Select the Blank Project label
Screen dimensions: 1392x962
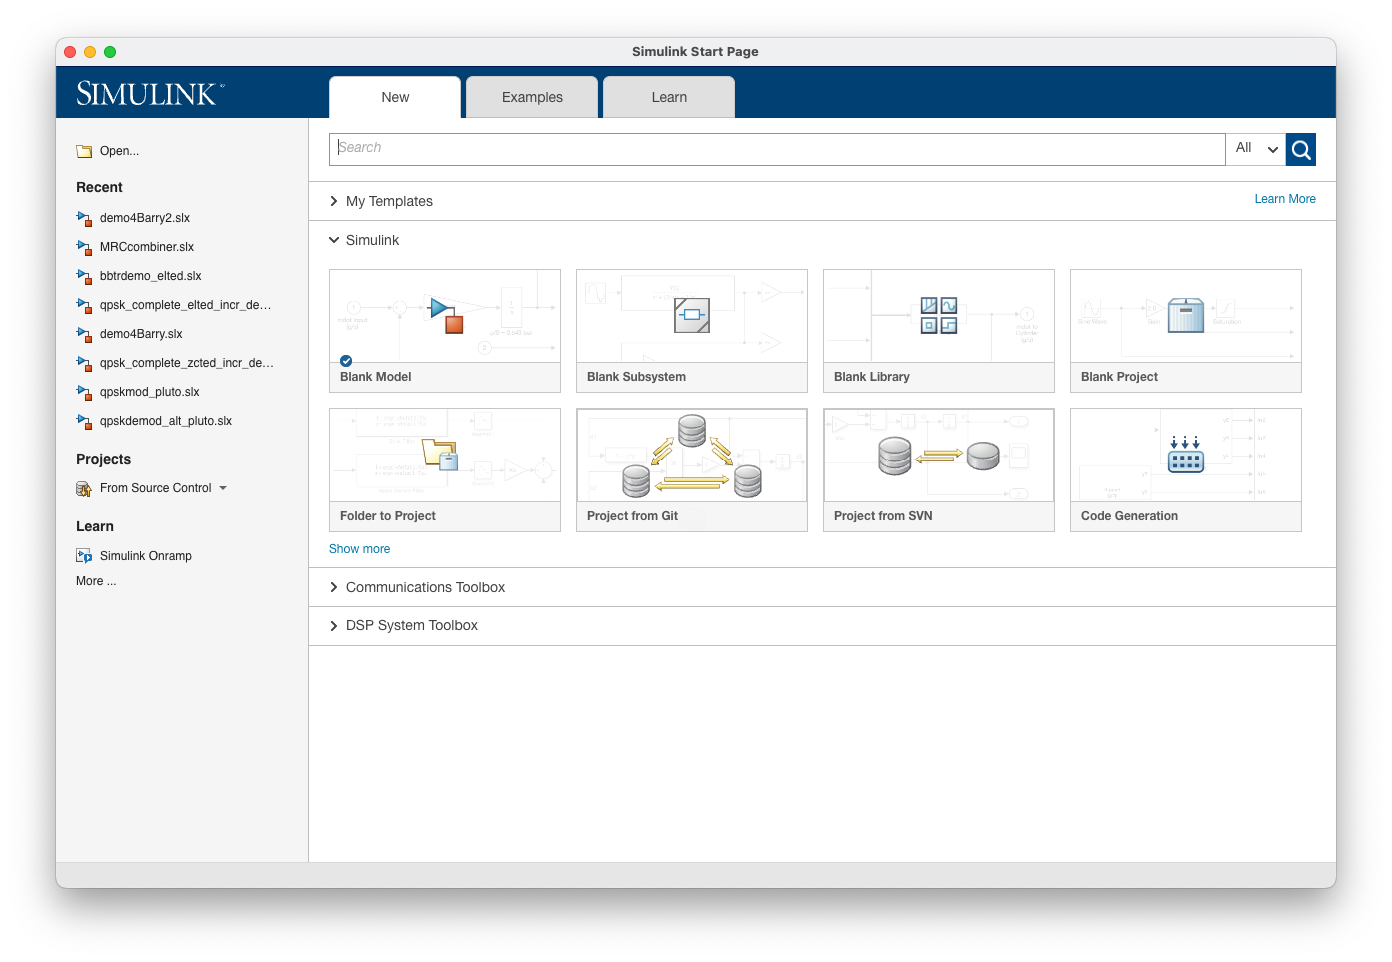point(1119,377)
